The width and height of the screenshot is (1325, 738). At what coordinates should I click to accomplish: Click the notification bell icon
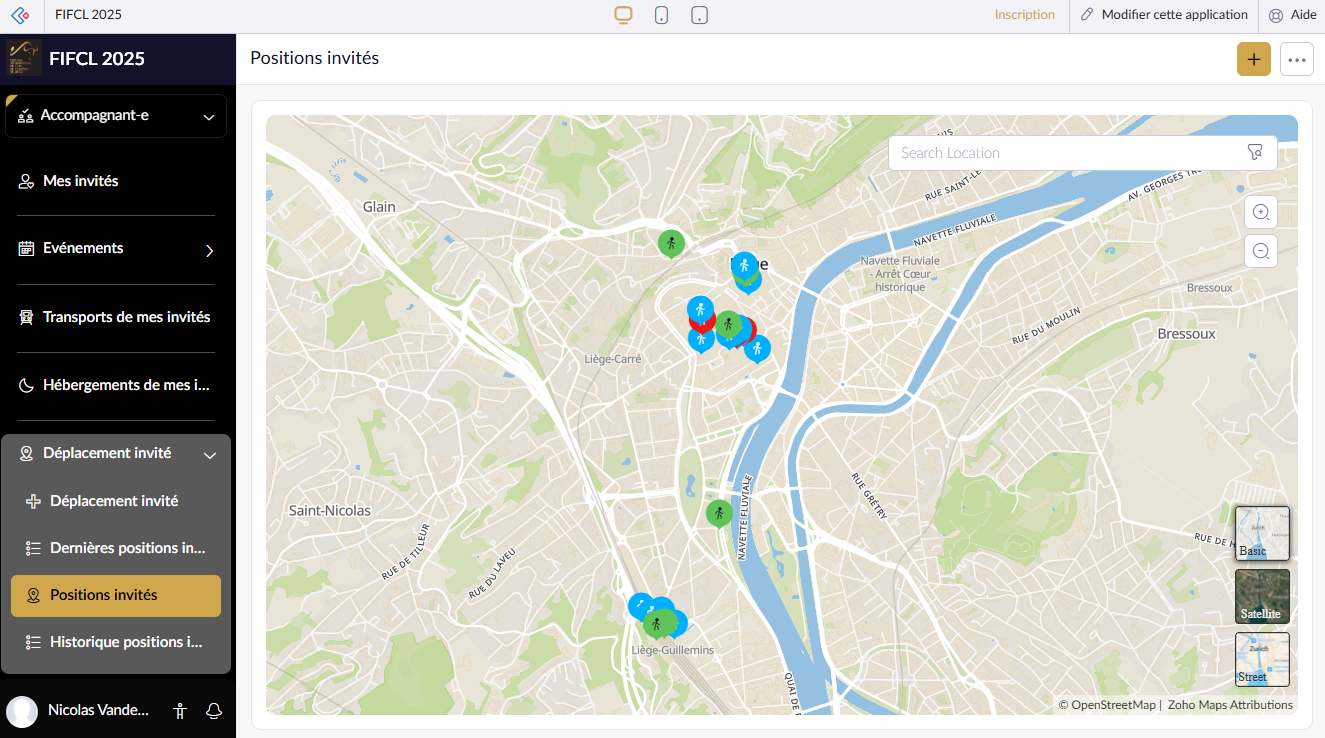(213, 711)
